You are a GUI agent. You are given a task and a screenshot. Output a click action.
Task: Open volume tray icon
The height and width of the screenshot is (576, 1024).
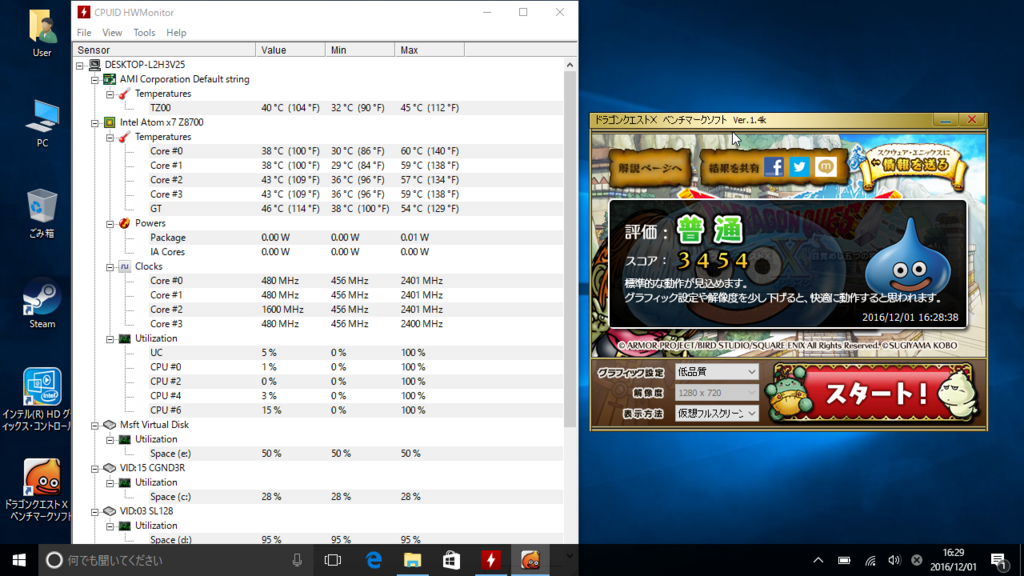coord(894,560)
